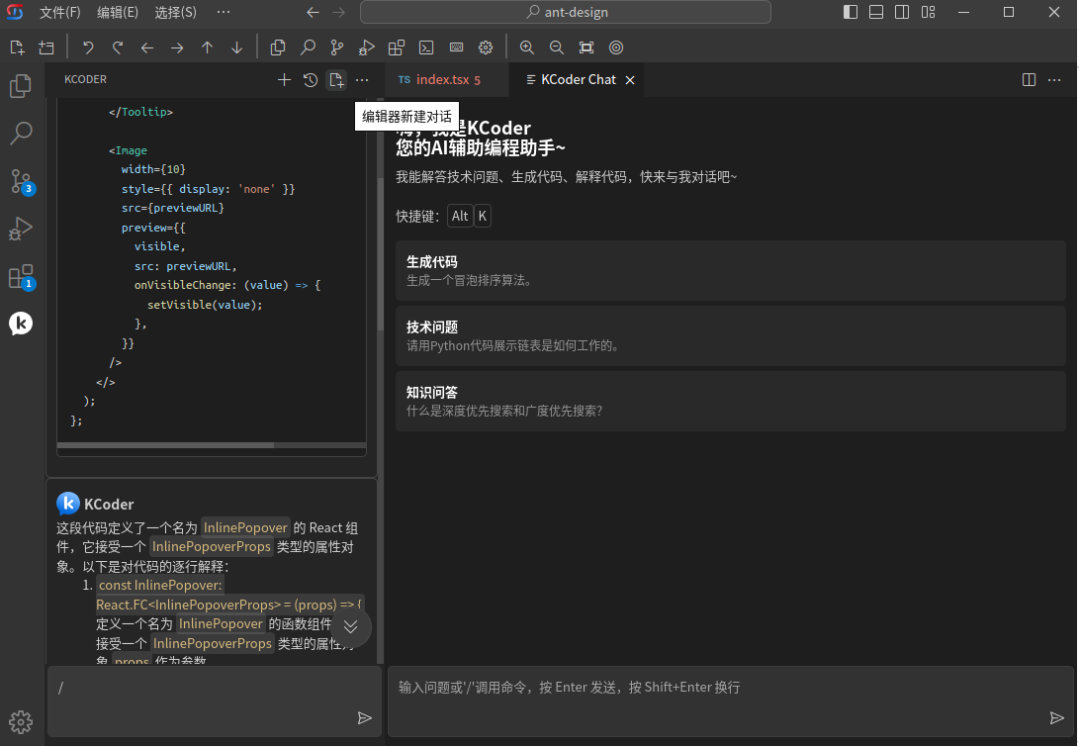Screen dimensions: 1080x747
Task: Split the editor to the right
Action: click(x=1029, y=80)
